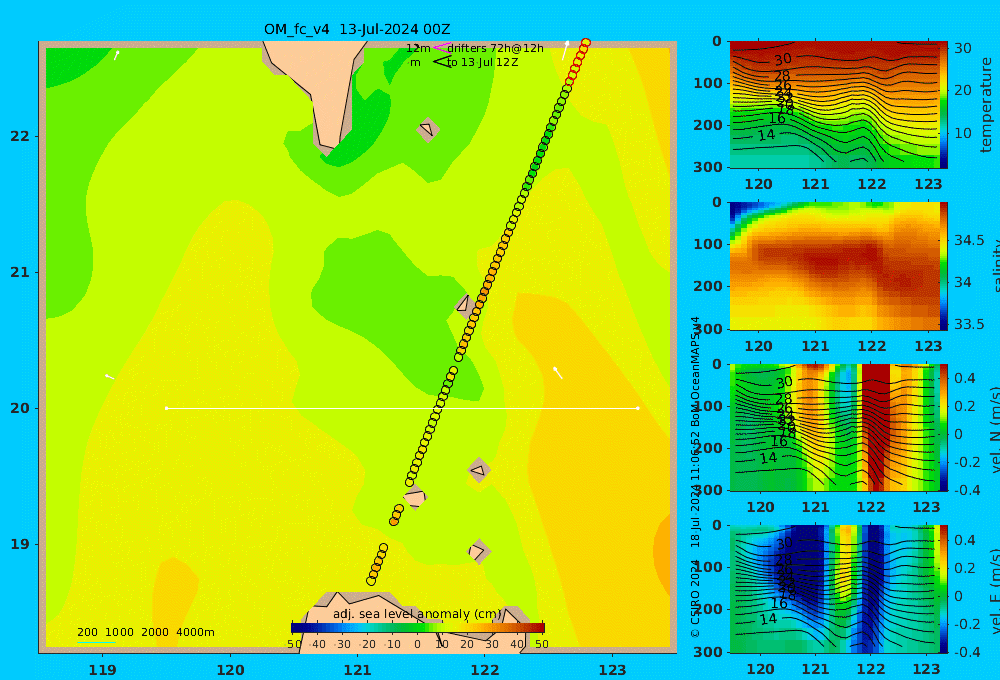The width and height of the screenshot is (1000, 680).
Task: Click the sea level anomaly color bar
Action: click(x=418, y=628)
